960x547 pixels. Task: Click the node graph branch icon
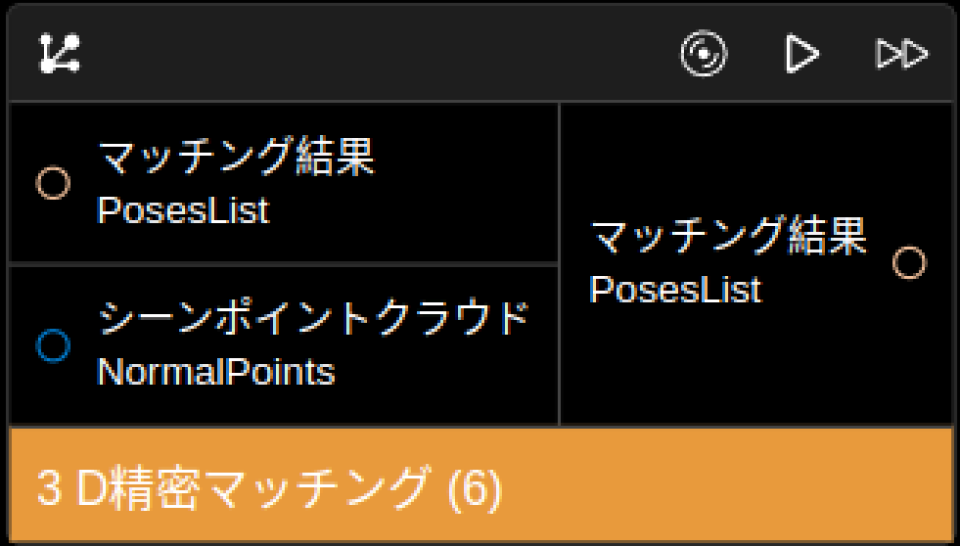tap(60, 53)
